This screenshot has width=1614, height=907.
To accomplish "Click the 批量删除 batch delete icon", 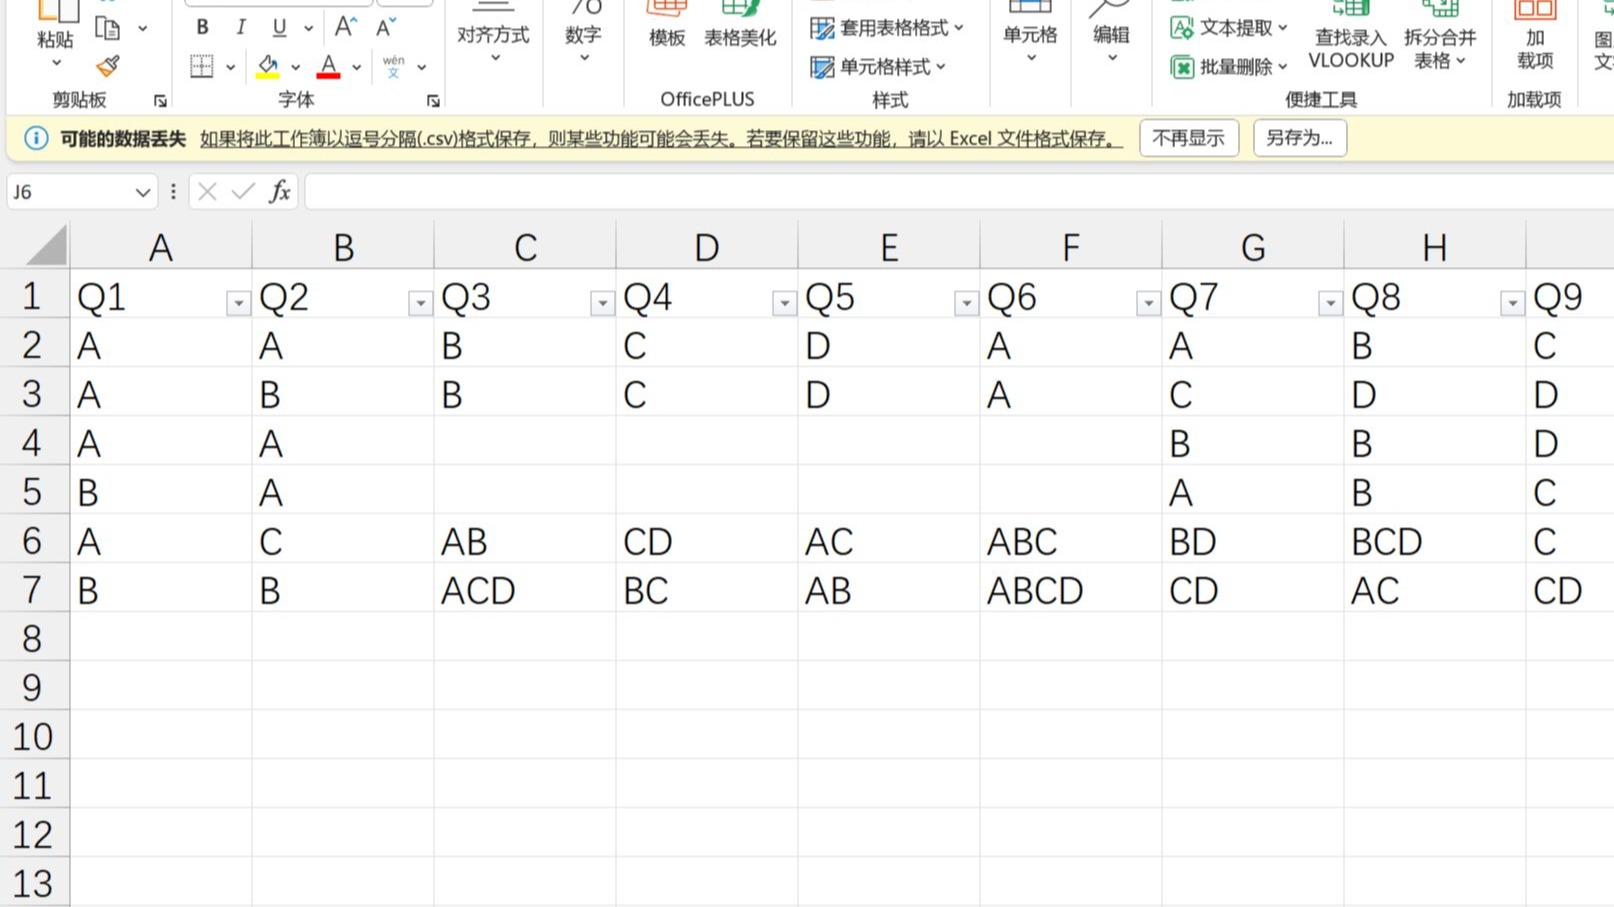I will click(x=1182, y=67).
